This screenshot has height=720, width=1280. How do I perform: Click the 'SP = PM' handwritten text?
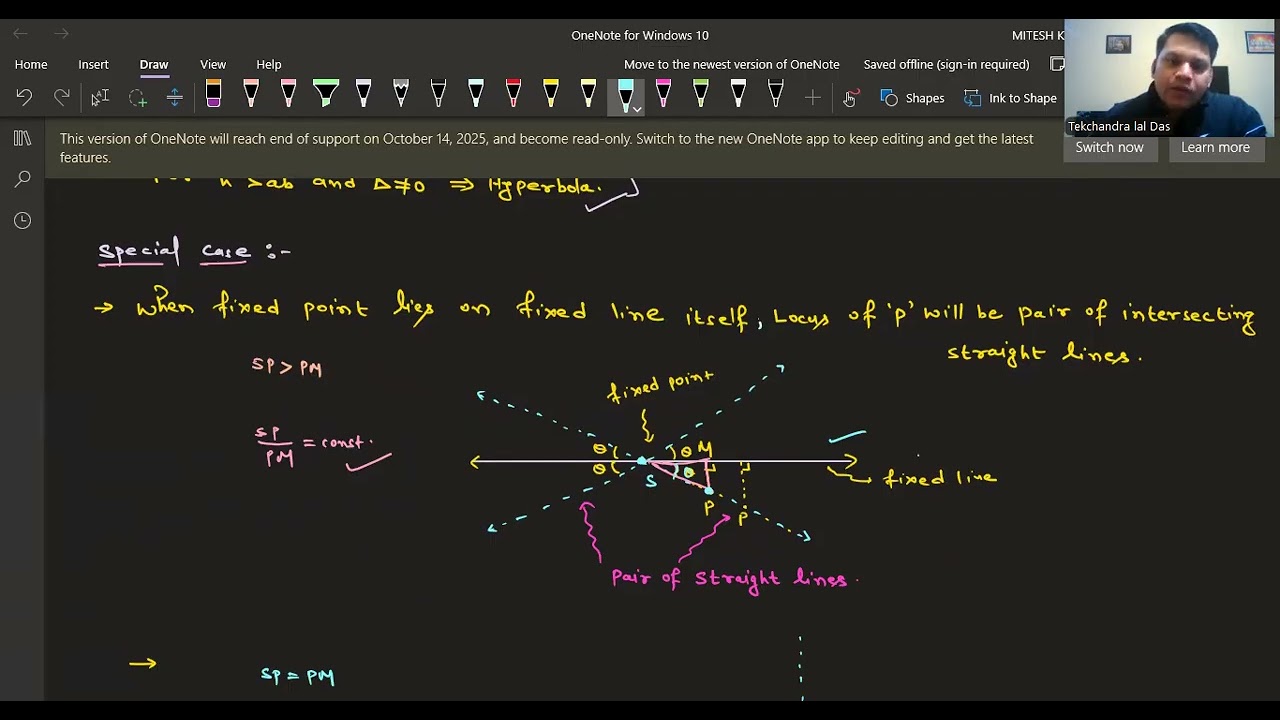pos(297,676)
